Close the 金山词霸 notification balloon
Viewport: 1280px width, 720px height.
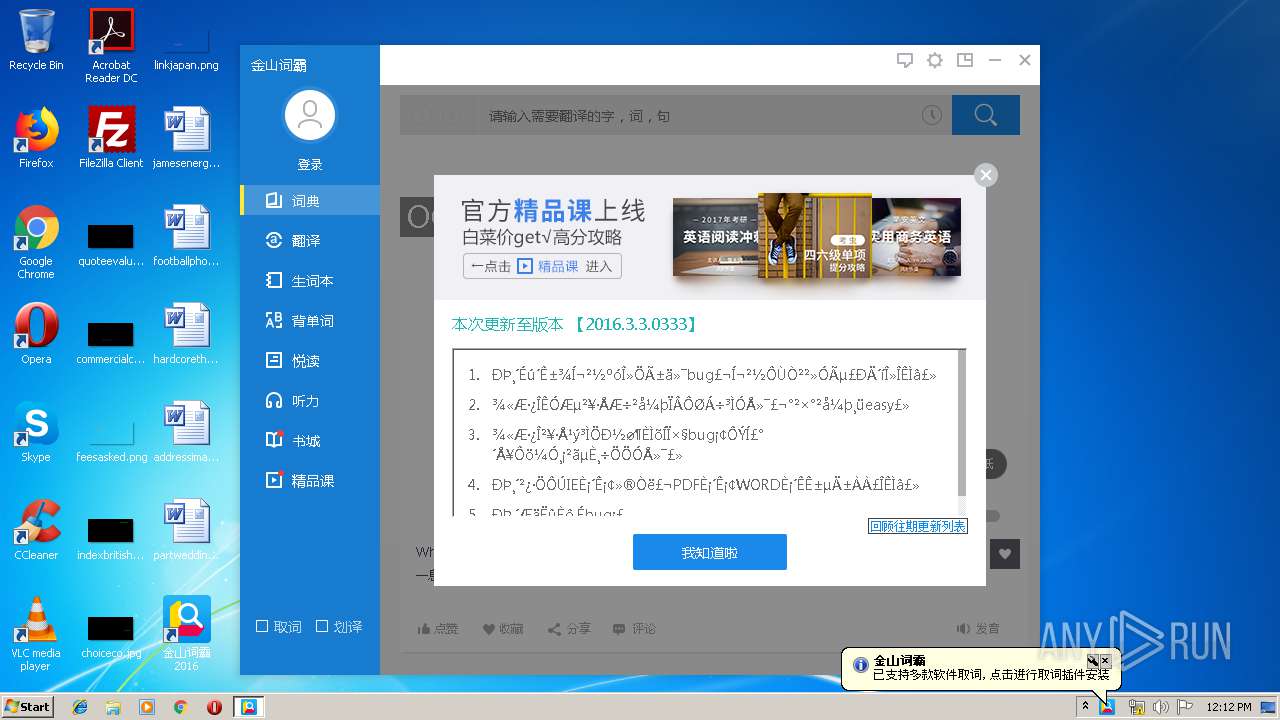1105,661
